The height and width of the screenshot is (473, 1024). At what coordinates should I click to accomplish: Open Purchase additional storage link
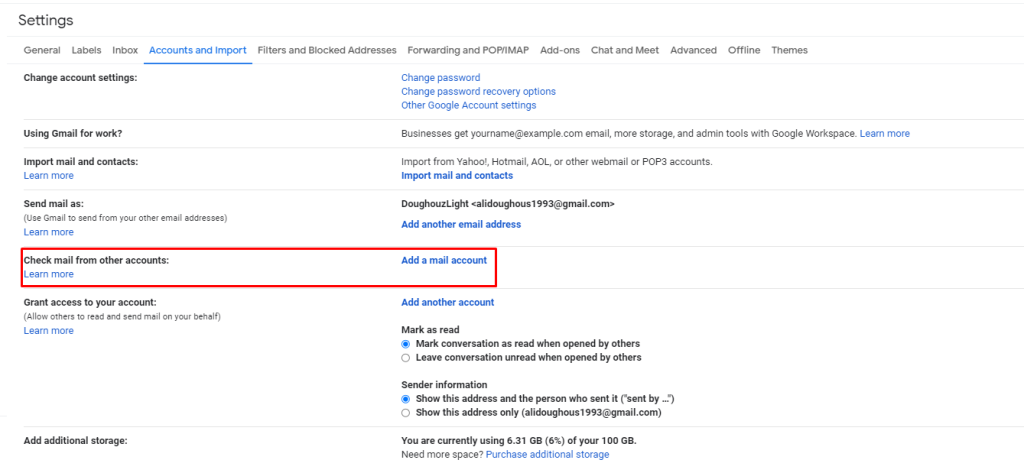click(x=547, y=455)
